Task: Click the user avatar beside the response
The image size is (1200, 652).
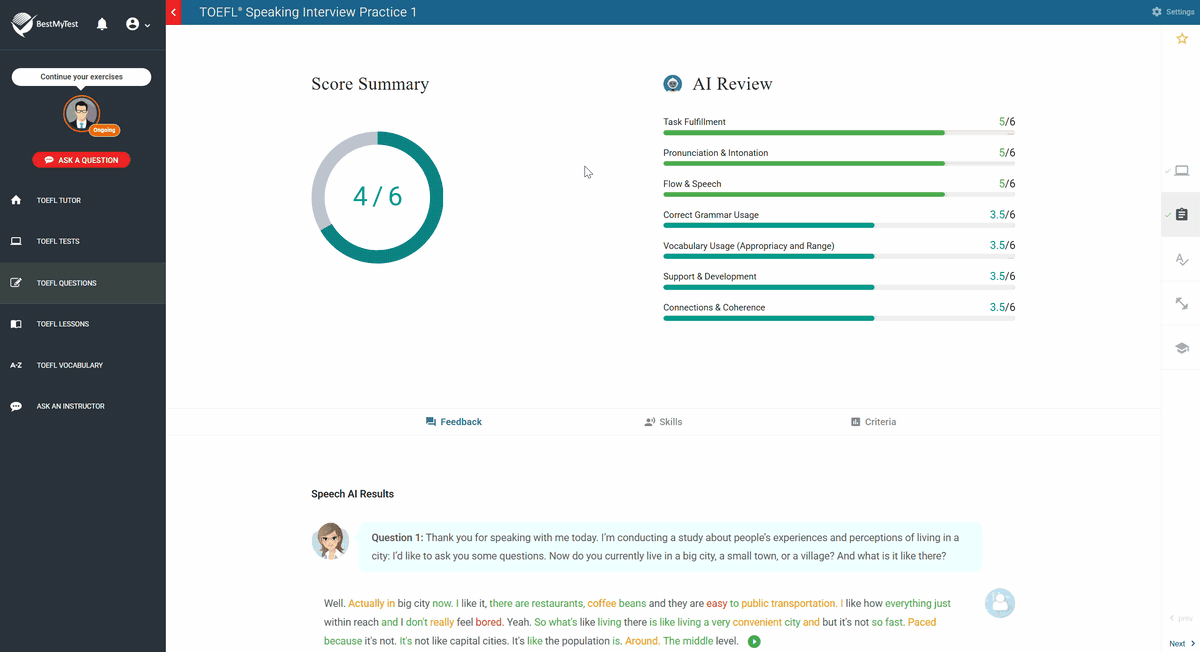Action: pos(1000,603)
